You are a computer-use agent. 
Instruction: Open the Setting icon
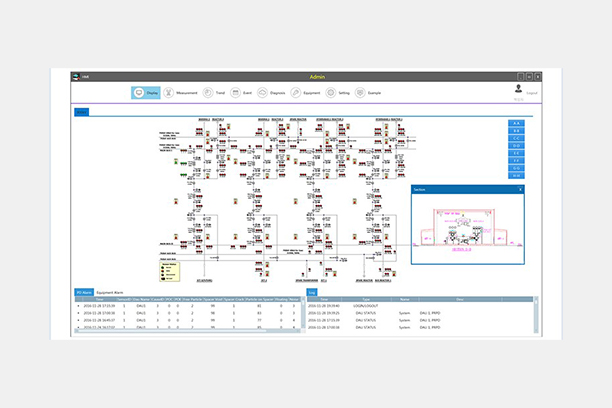[x=330, y=93]
